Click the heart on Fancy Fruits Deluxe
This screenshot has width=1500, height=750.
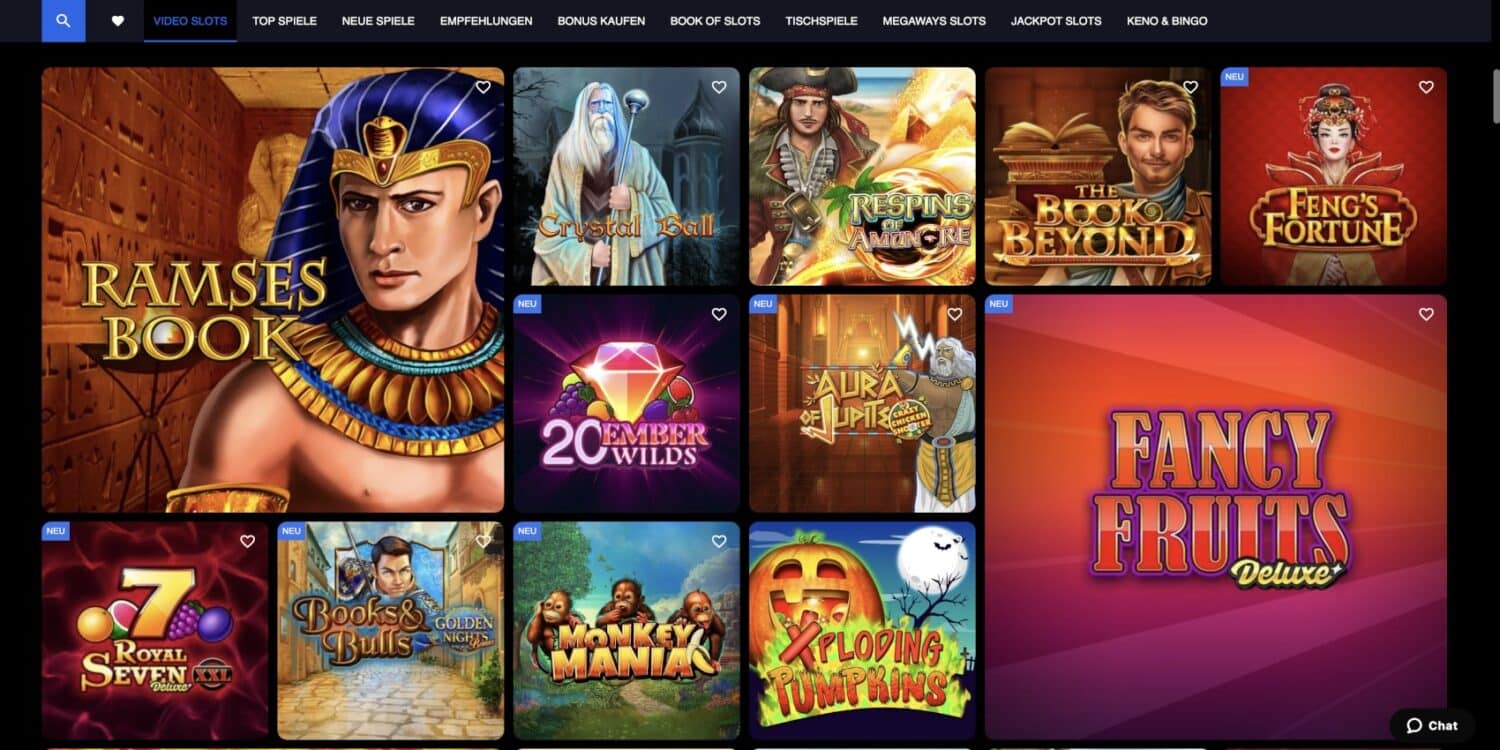pos(1426,314)
